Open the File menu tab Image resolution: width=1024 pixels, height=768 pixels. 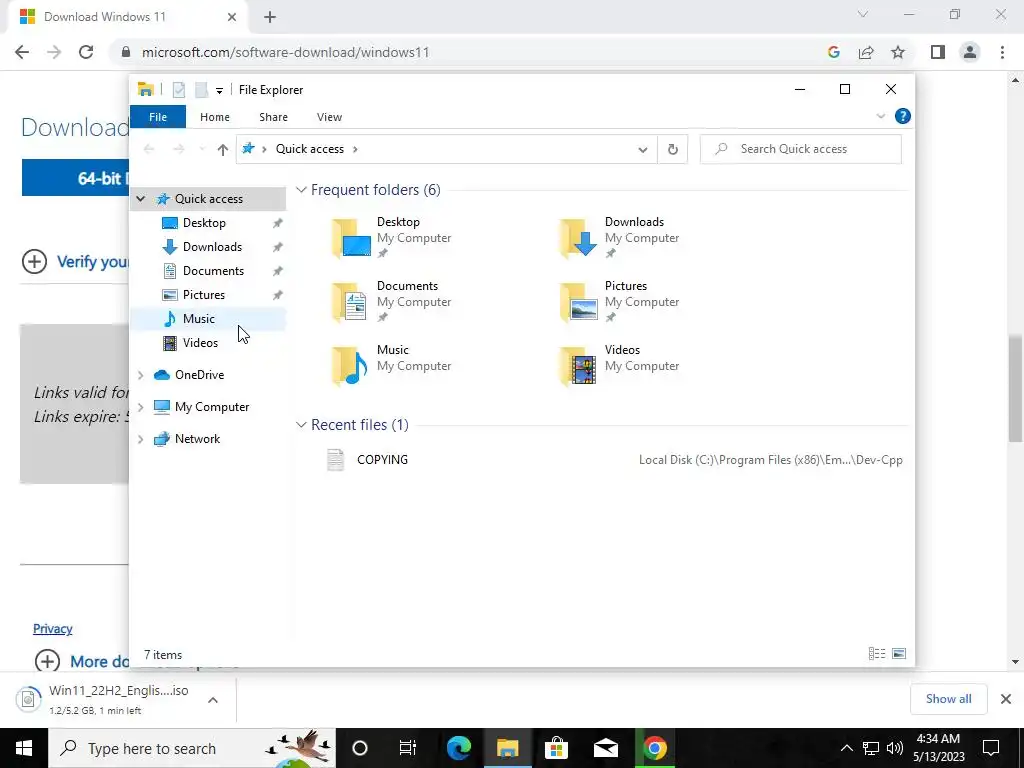(x=158, y=117)
